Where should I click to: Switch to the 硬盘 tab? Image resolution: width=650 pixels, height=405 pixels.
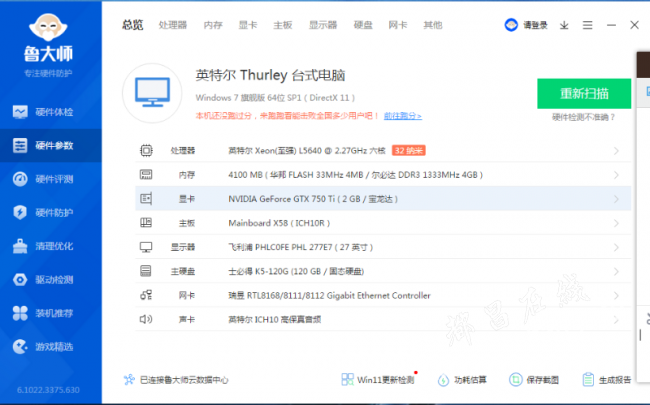(x=363, y=25)
